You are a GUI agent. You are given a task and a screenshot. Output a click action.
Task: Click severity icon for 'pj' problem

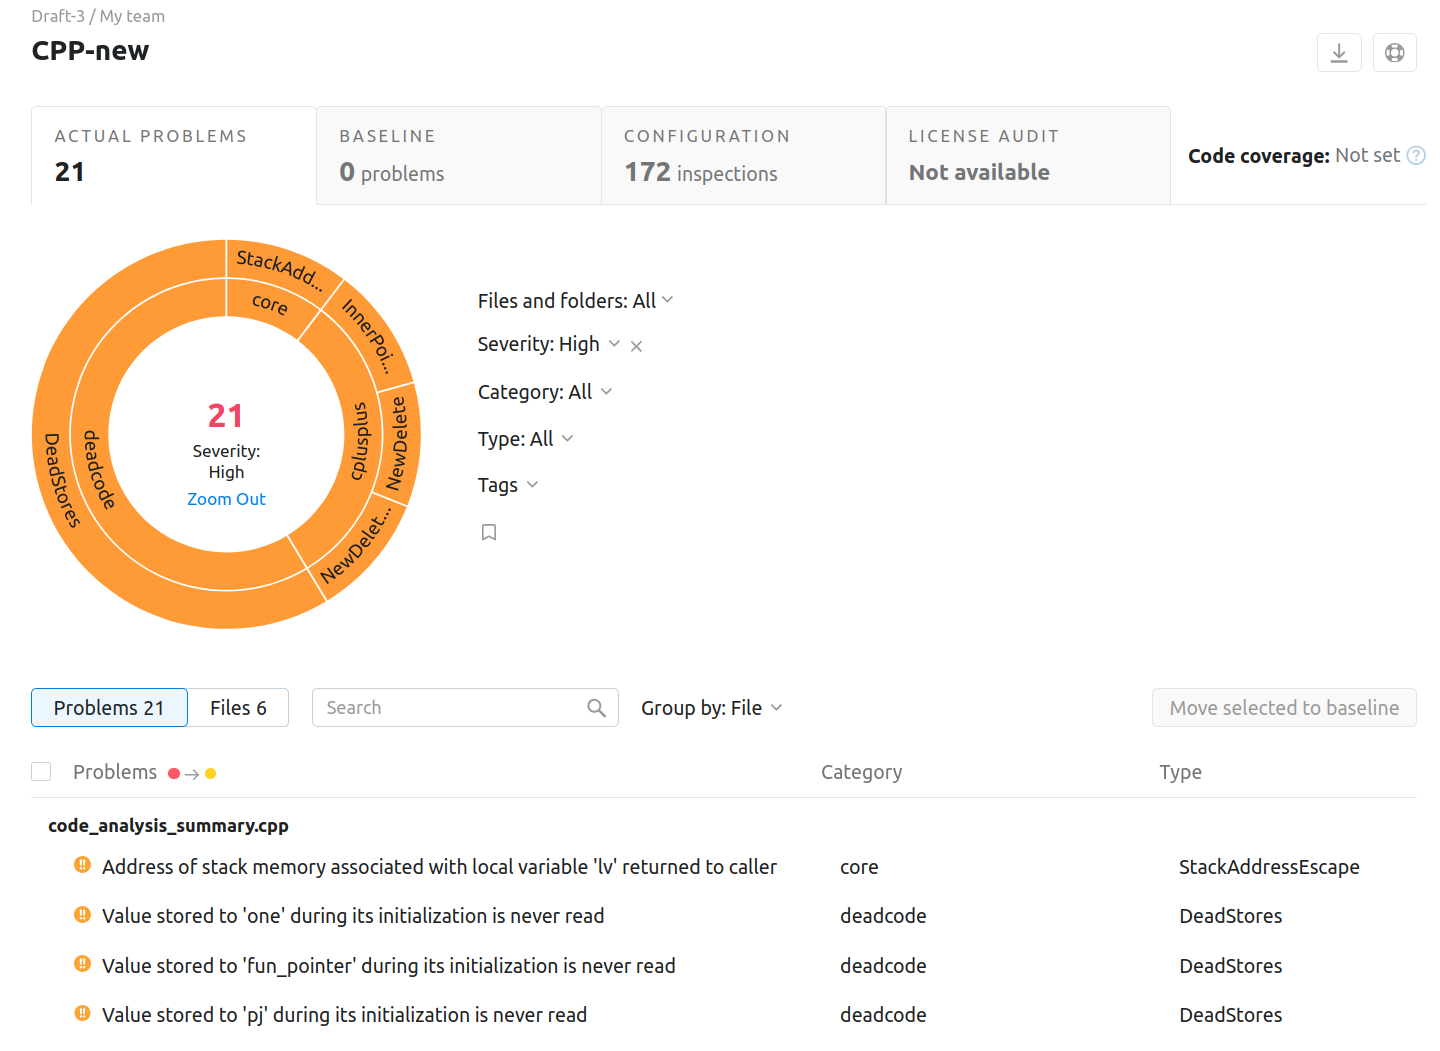(x=83, y=1014)
